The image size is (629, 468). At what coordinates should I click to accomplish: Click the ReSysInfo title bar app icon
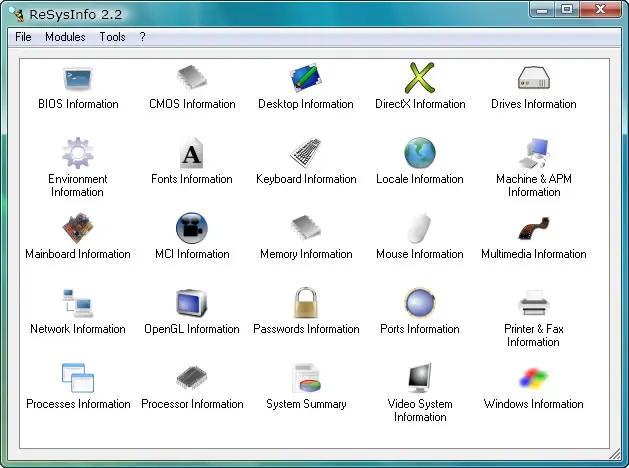tap(17, 14)
